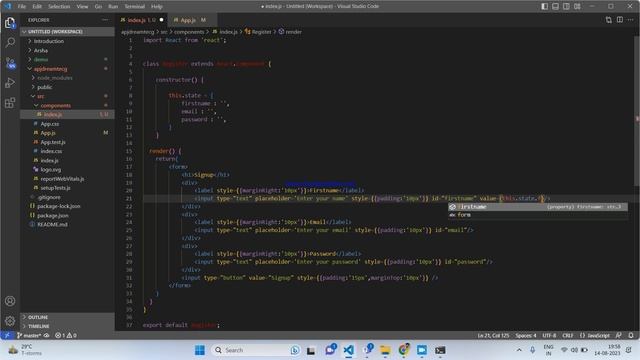Open the Run and Debug view
The image size is (640, 360).
[x=10, y=82]
